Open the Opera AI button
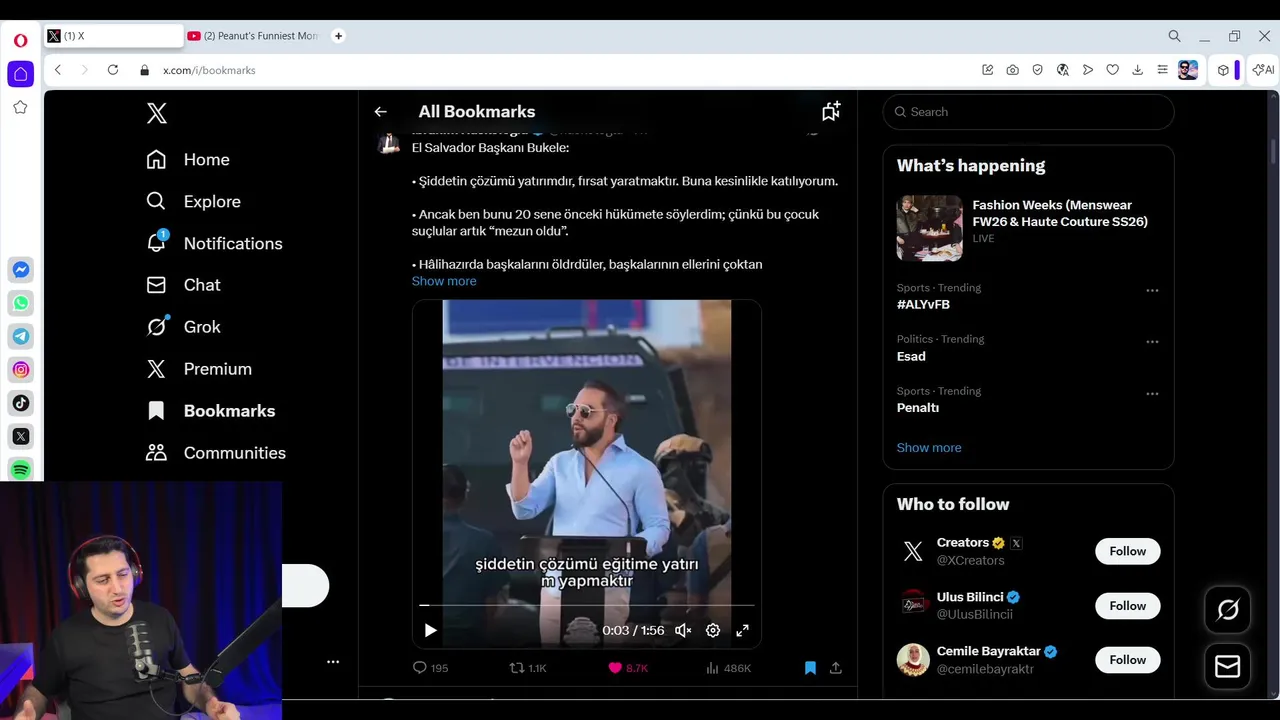Viewport: 1280px width, 720px height. (1264, 70)
